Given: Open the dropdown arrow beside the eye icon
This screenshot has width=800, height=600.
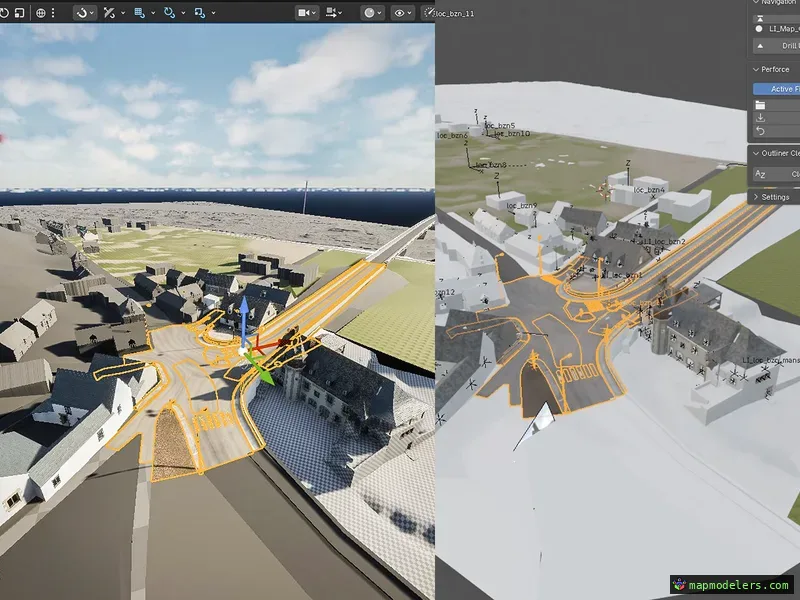Looking at the screenshot, I should pos(409,13).
